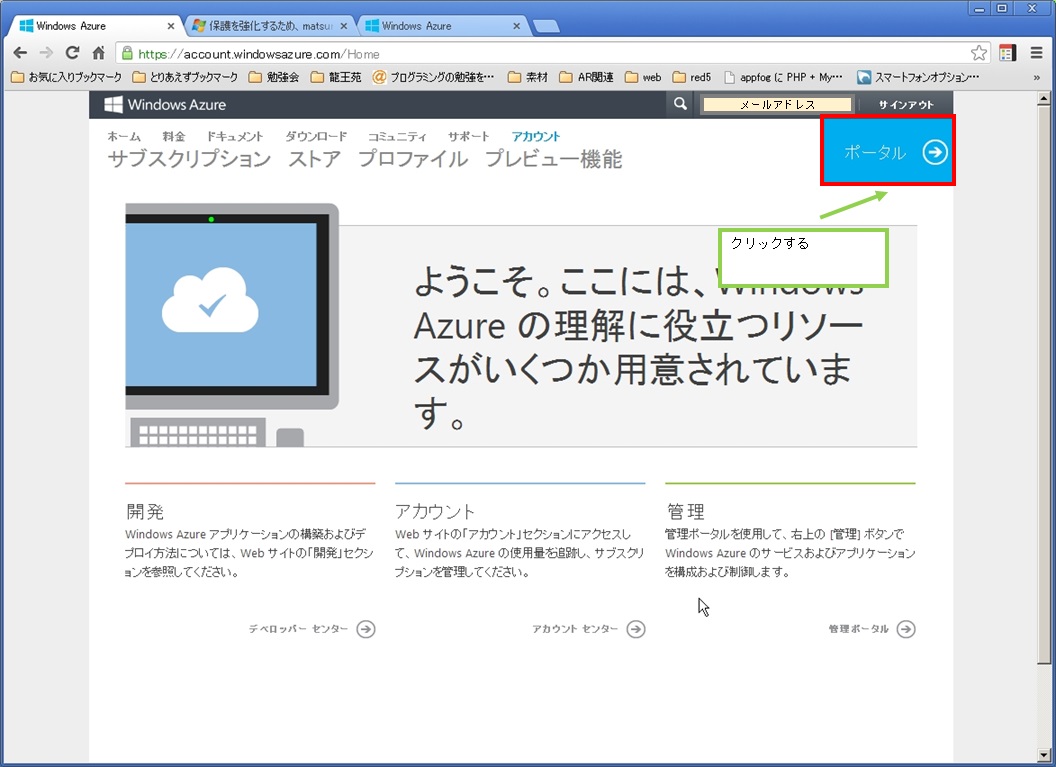Screen dimensions: 1056x767
Task: Open the コミュニティ navigation item
Action: click(397, 136)
